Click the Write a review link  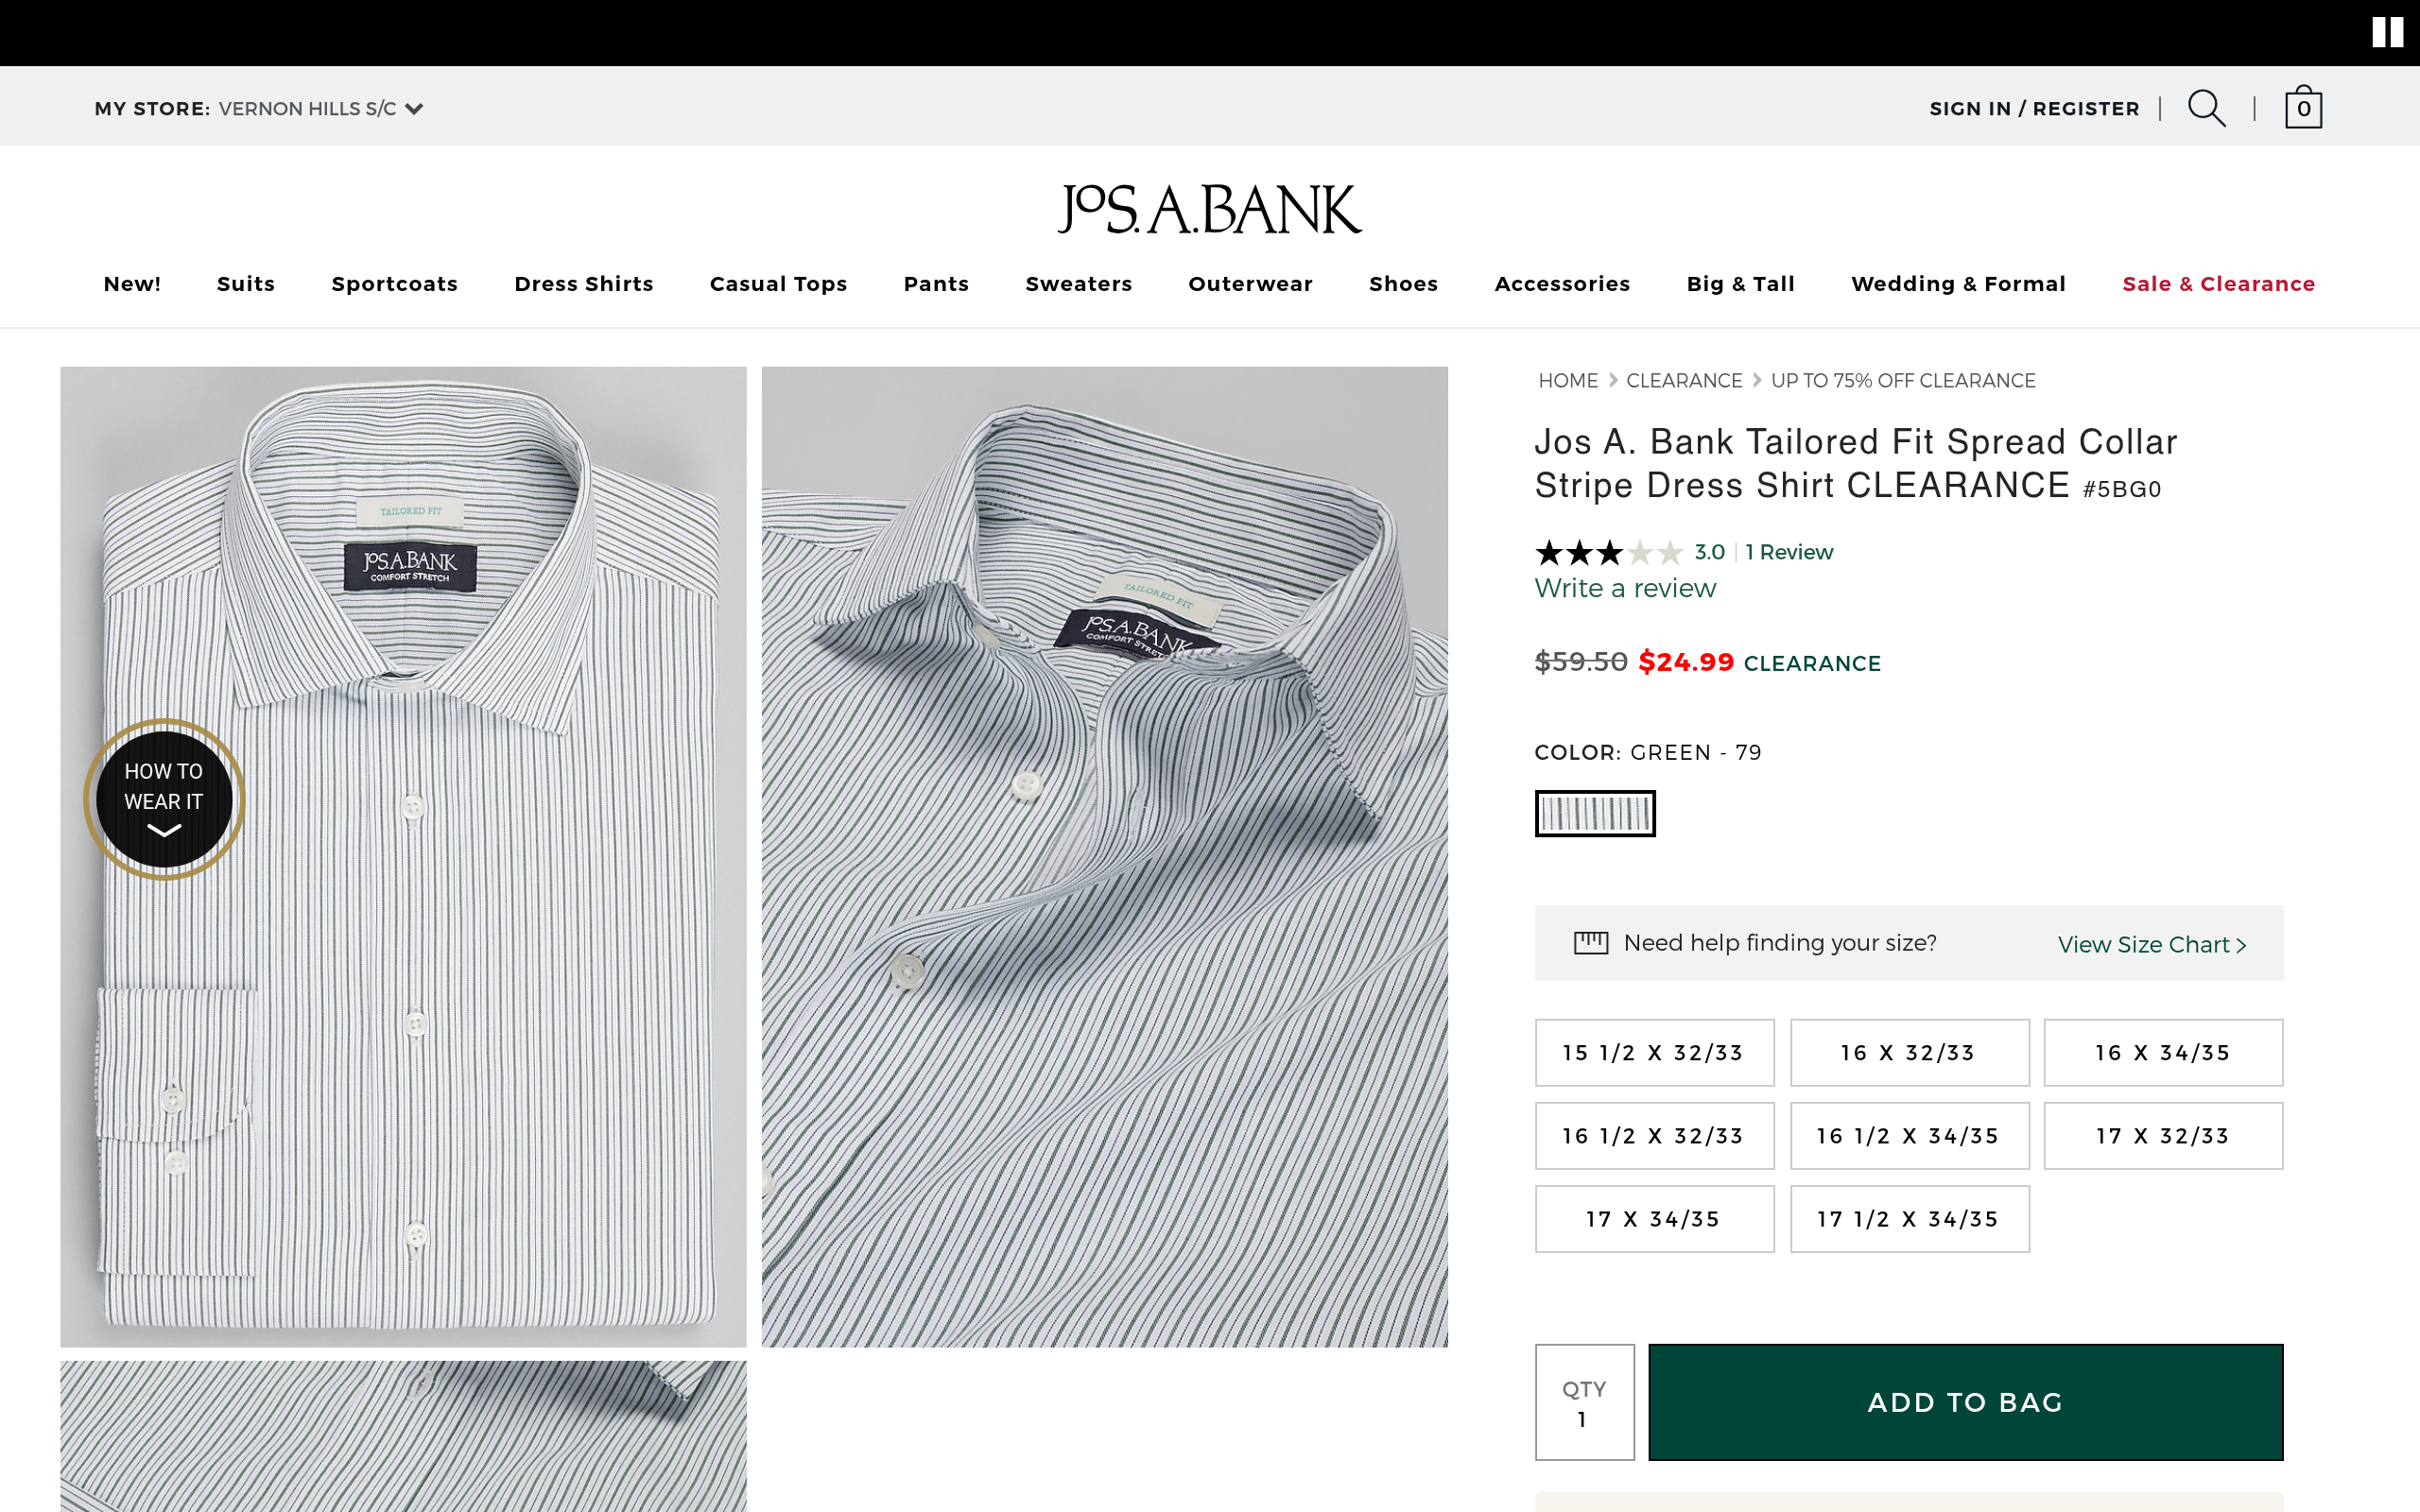click(1625, 588)
